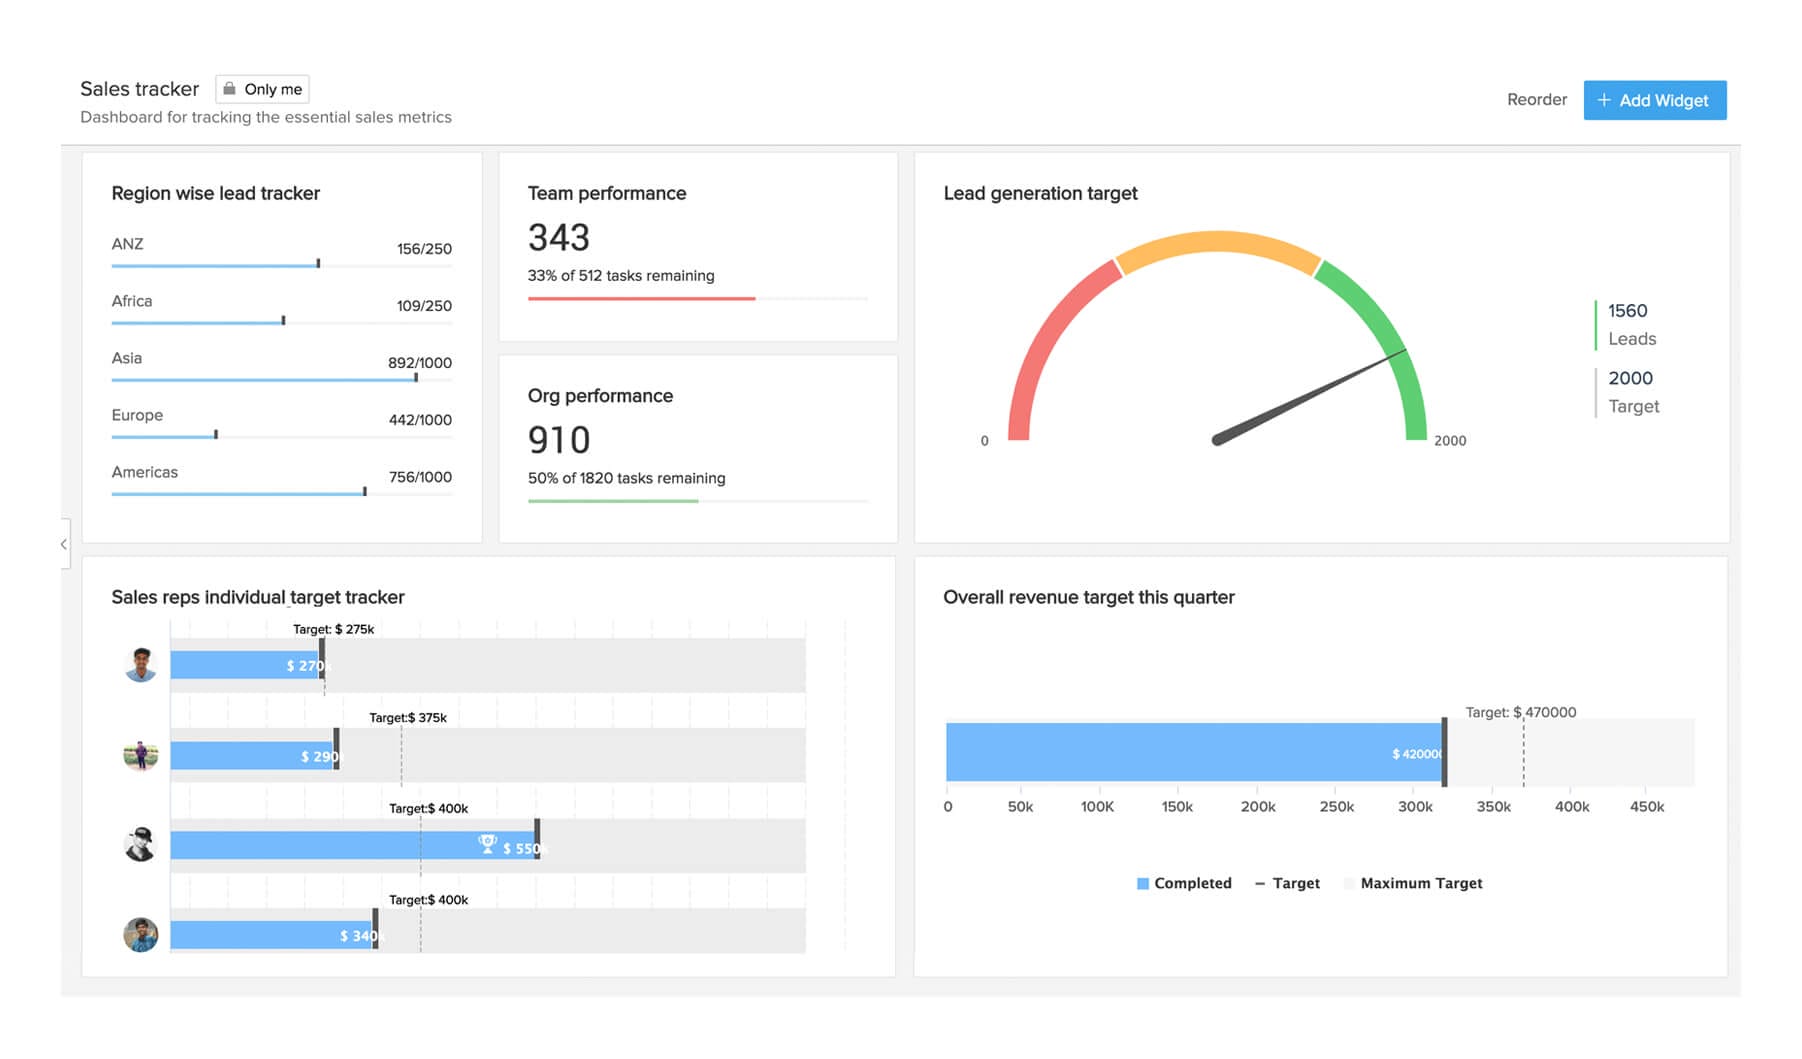Viewport: 1802px width, 1059px height.
Task: Open the Only me sharing dropdown
Action: coord(263,89)
